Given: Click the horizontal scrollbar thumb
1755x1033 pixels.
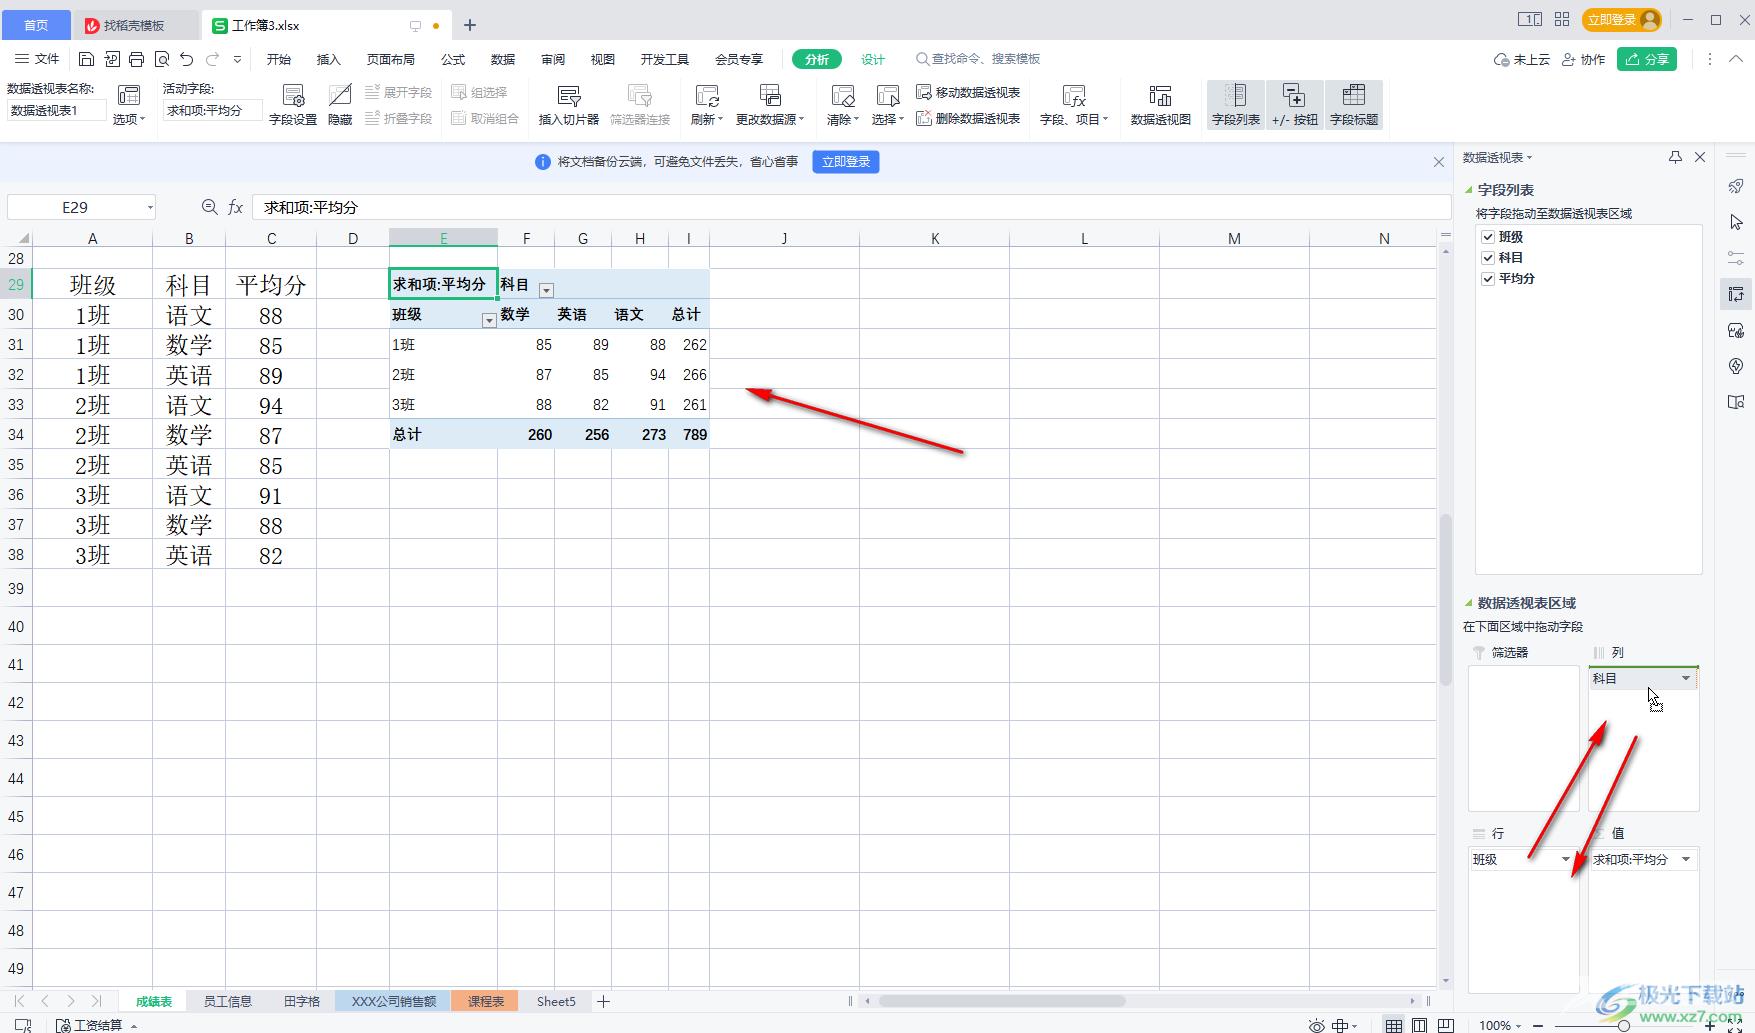Looking at the screenshot, I should [x=1002, y=1001].
